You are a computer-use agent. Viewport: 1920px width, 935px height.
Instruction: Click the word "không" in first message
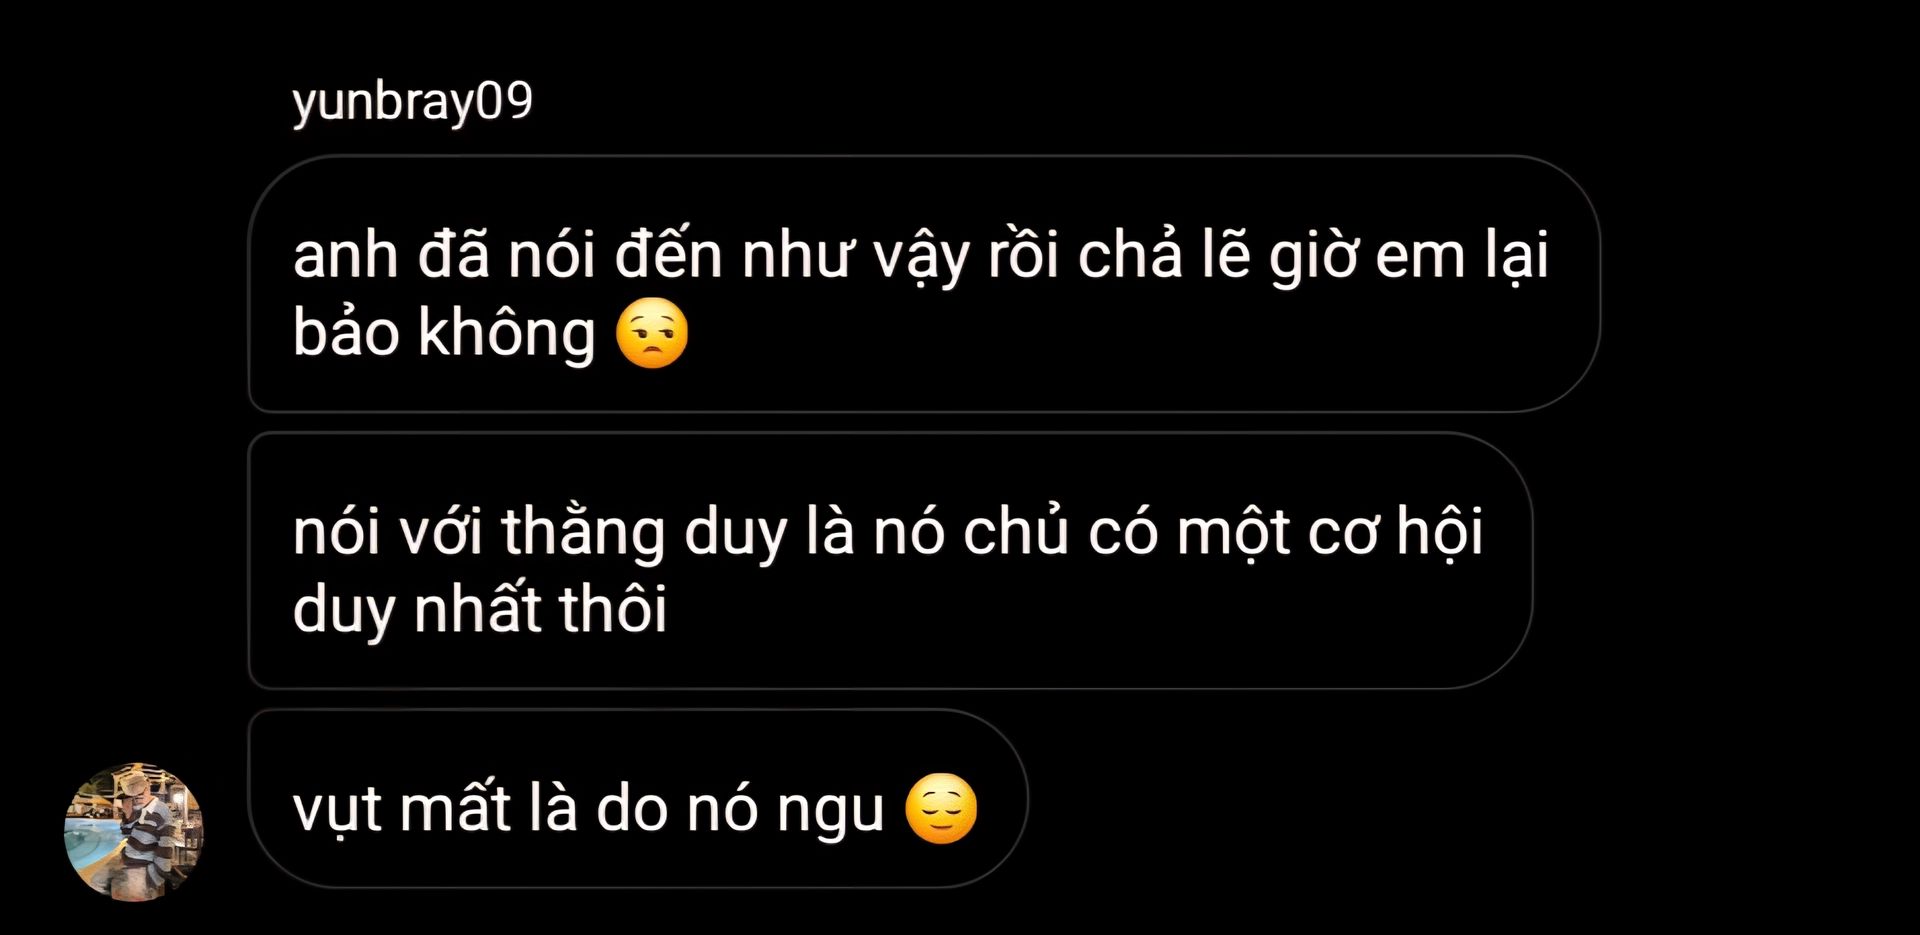[507, 334]
